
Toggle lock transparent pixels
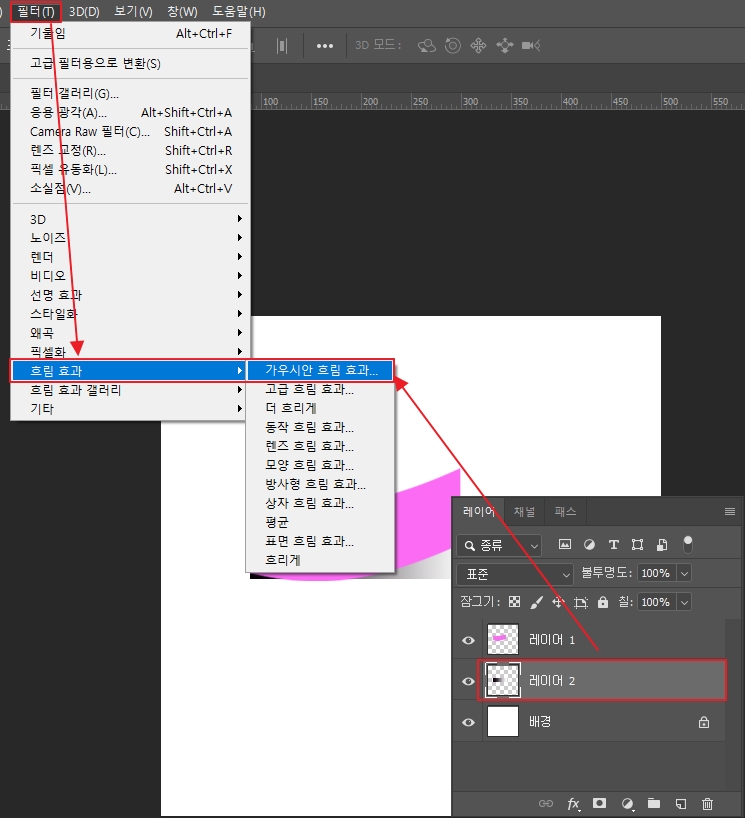[514, 602]
